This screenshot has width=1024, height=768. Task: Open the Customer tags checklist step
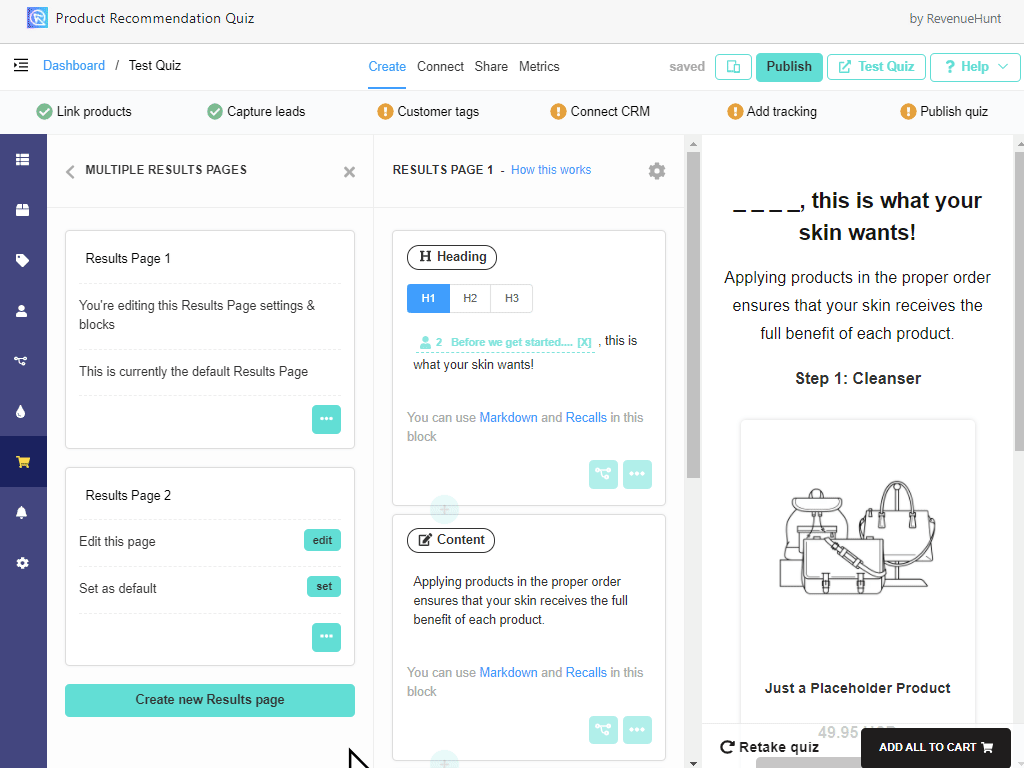coord(428,112)
